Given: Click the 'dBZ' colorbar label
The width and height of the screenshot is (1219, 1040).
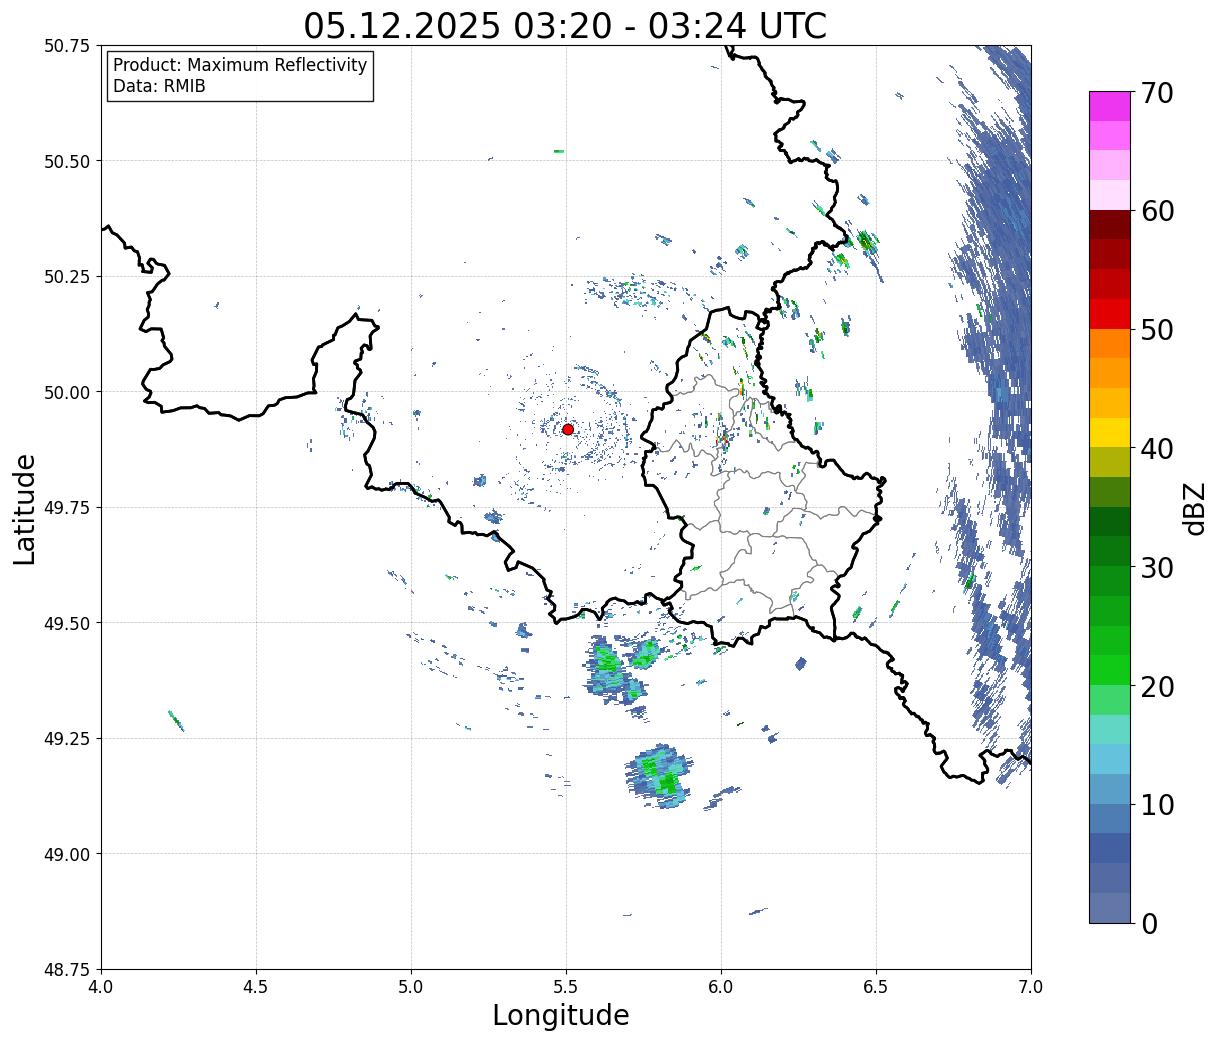Looking at the screenshot, I should coord(1194,508).
